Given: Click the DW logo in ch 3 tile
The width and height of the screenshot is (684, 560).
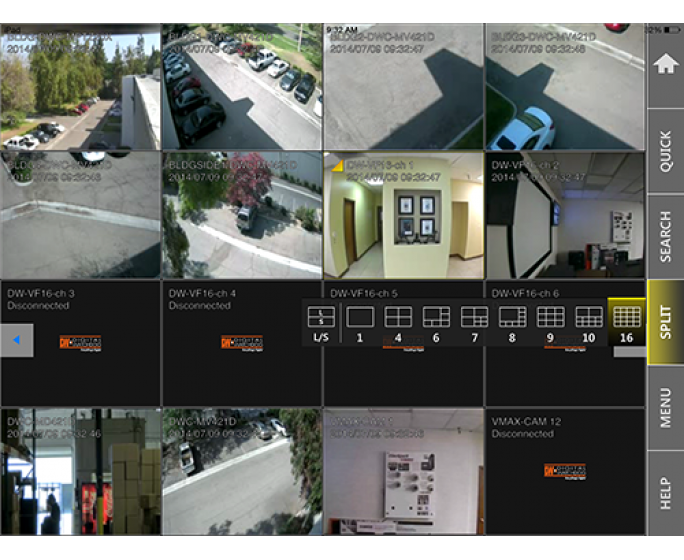Looking at the screenshot, I should tap(80, 343).
